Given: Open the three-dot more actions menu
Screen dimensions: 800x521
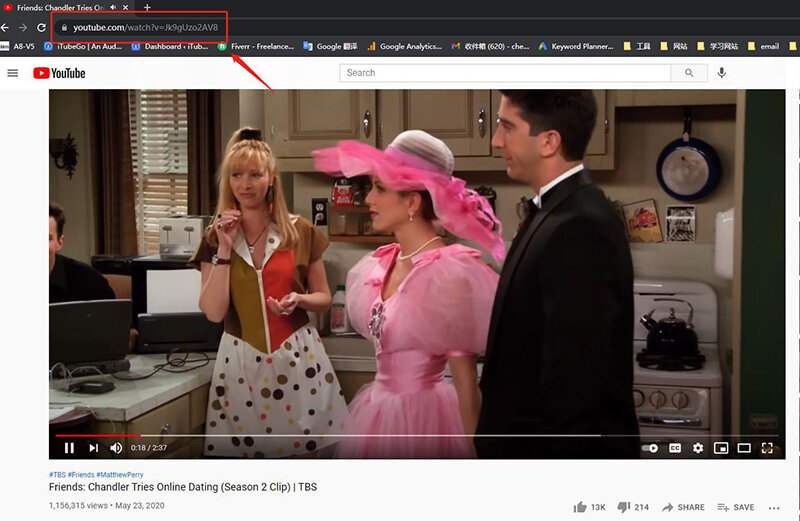Looking at the screenshot, I should (774, 508).
